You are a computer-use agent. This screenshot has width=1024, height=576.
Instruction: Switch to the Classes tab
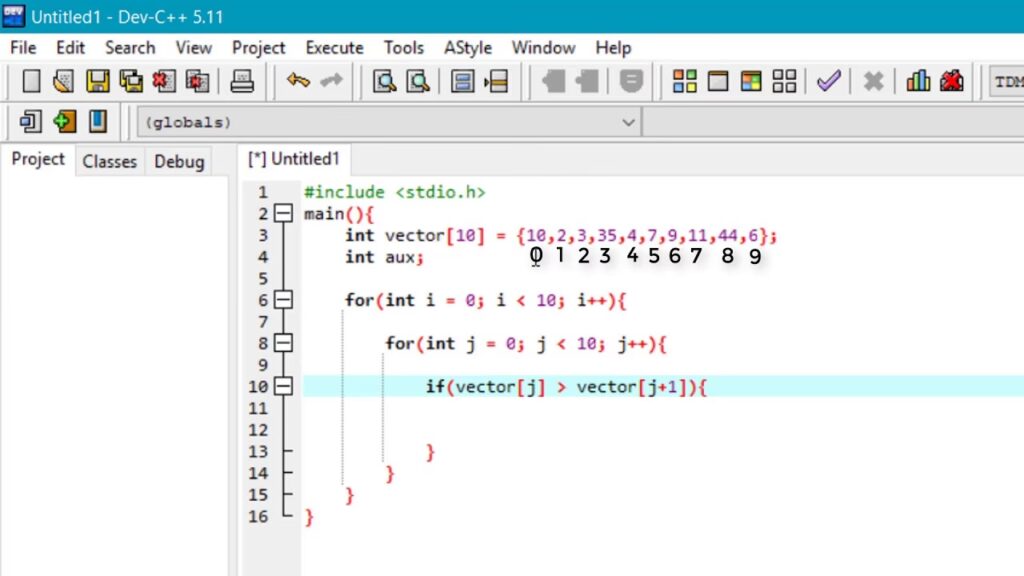click(x=109, y=161)
